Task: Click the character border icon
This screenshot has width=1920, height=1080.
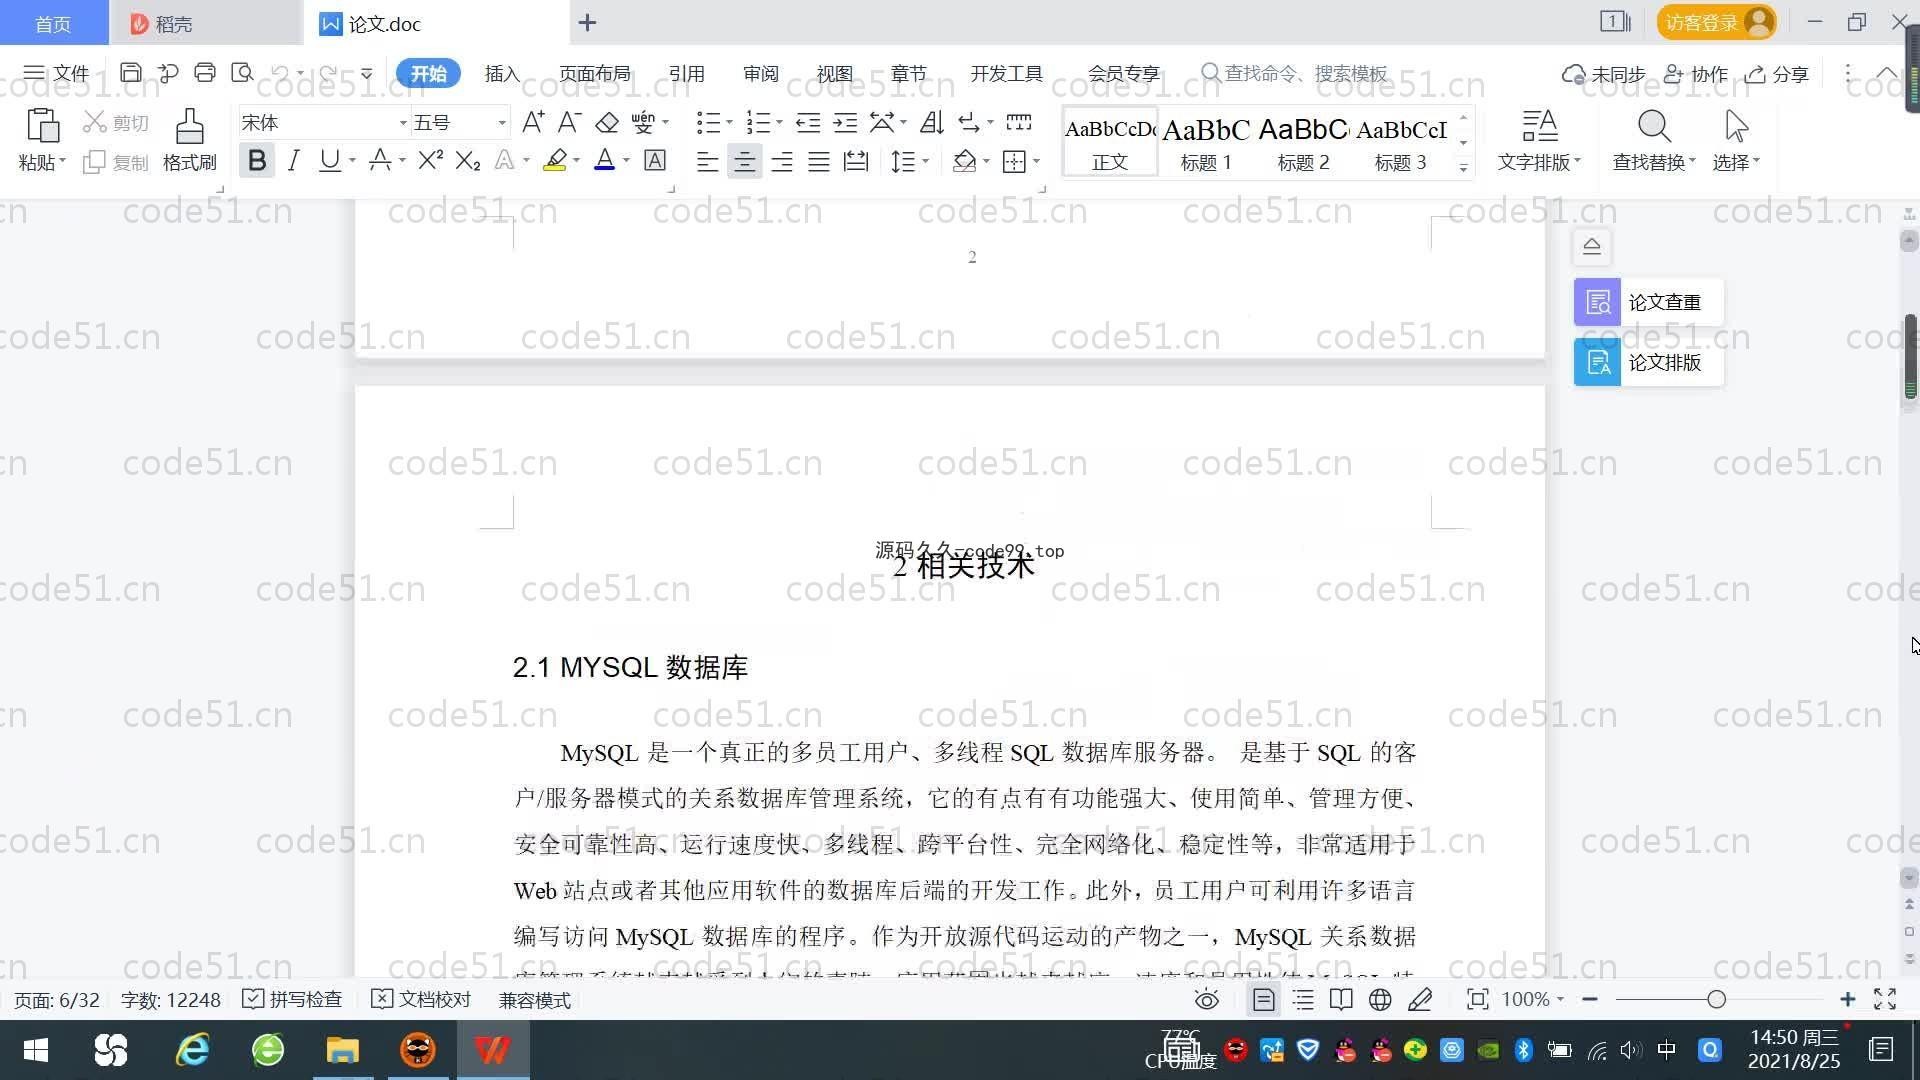Action: pyautogui.click(x=655, y=160)
